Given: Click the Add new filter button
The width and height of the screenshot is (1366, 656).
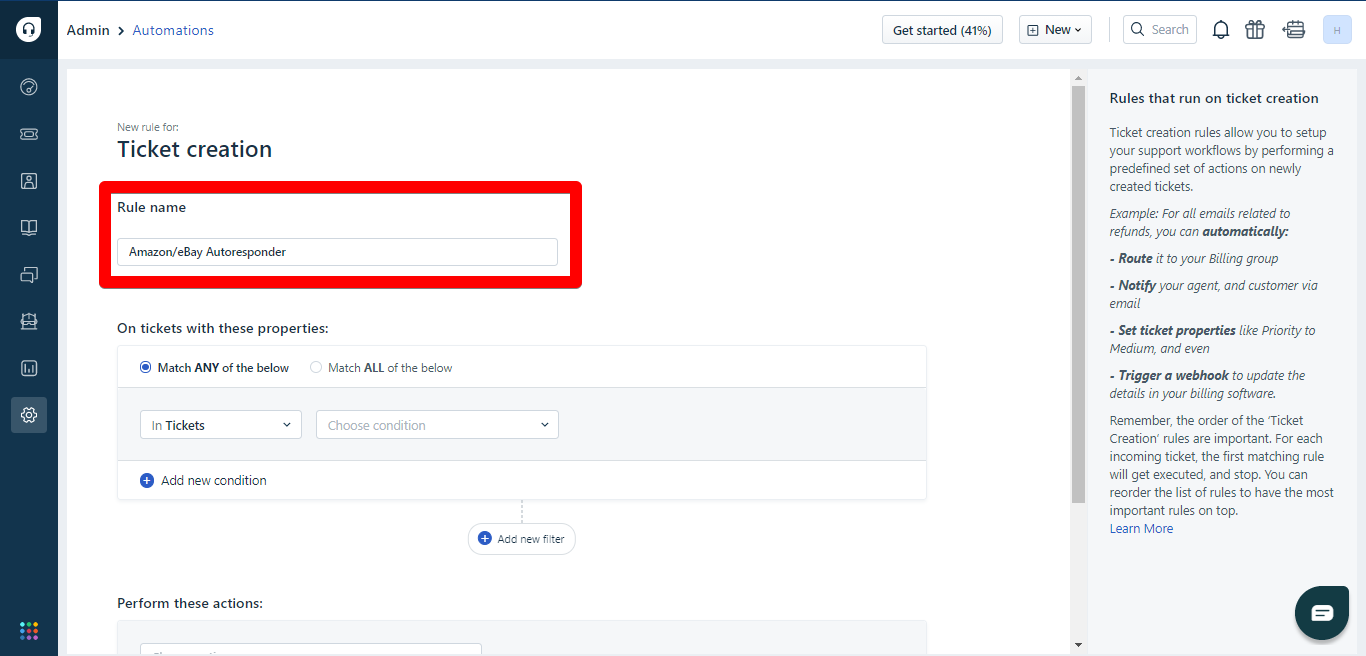Looking at the screenshot, I should pos(522,539).
